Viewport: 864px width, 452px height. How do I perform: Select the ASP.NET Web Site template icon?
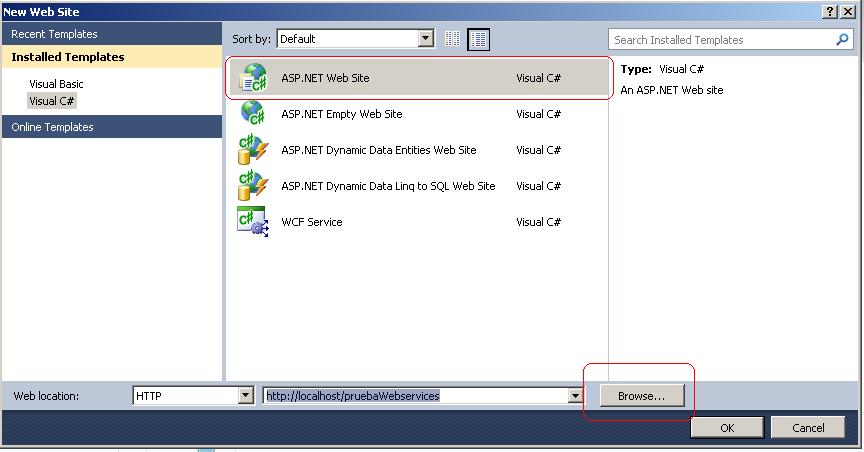253,78
